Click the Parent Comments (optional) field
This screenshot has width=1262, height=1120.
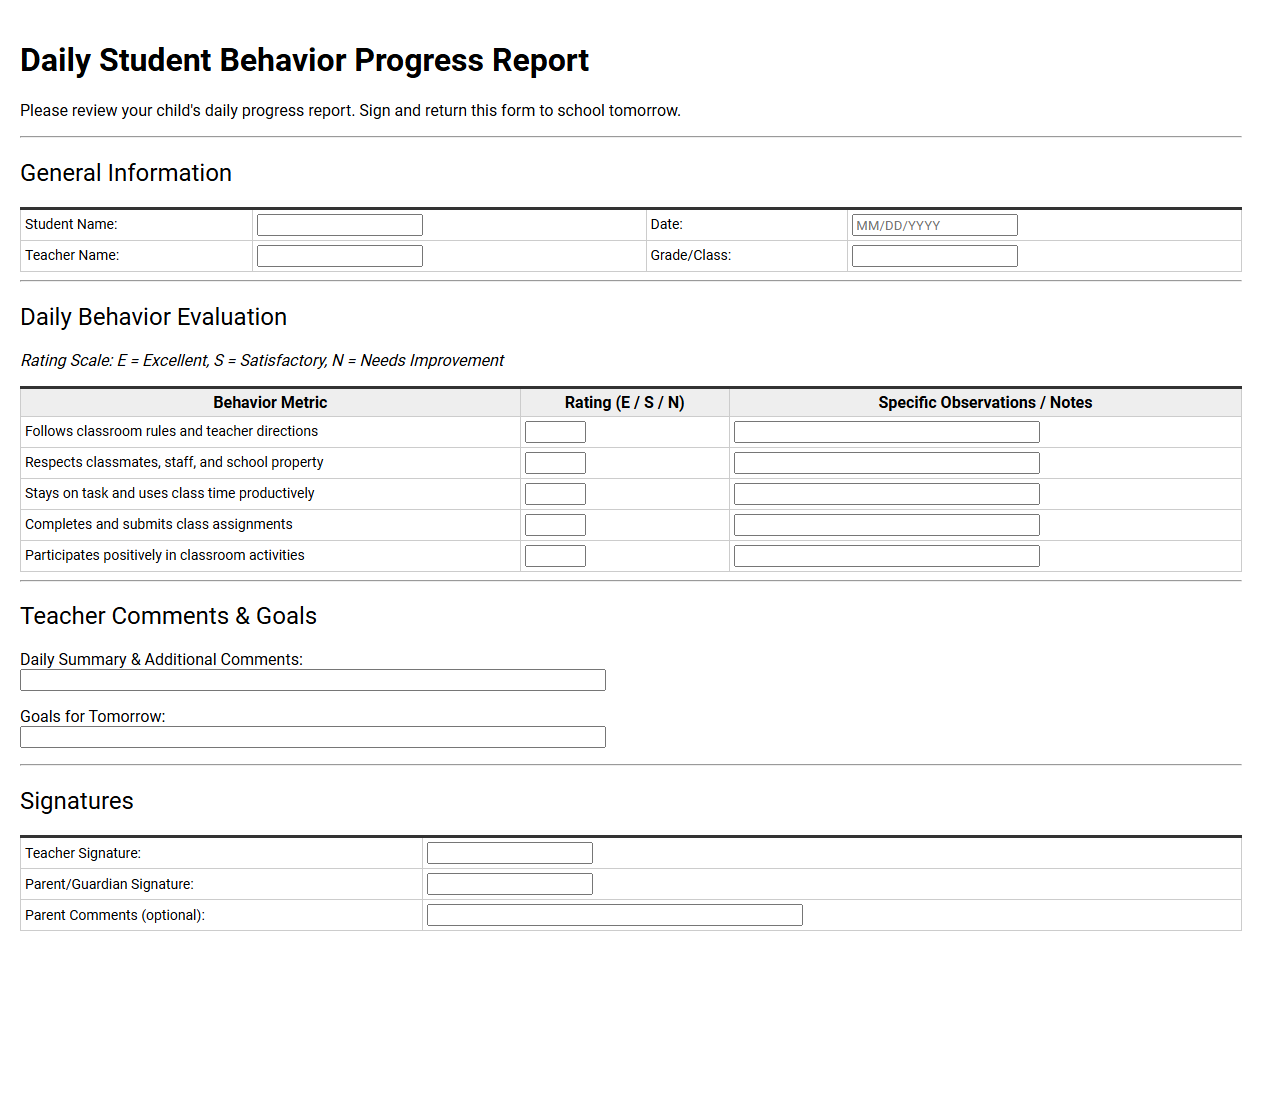tap(615, 915)
